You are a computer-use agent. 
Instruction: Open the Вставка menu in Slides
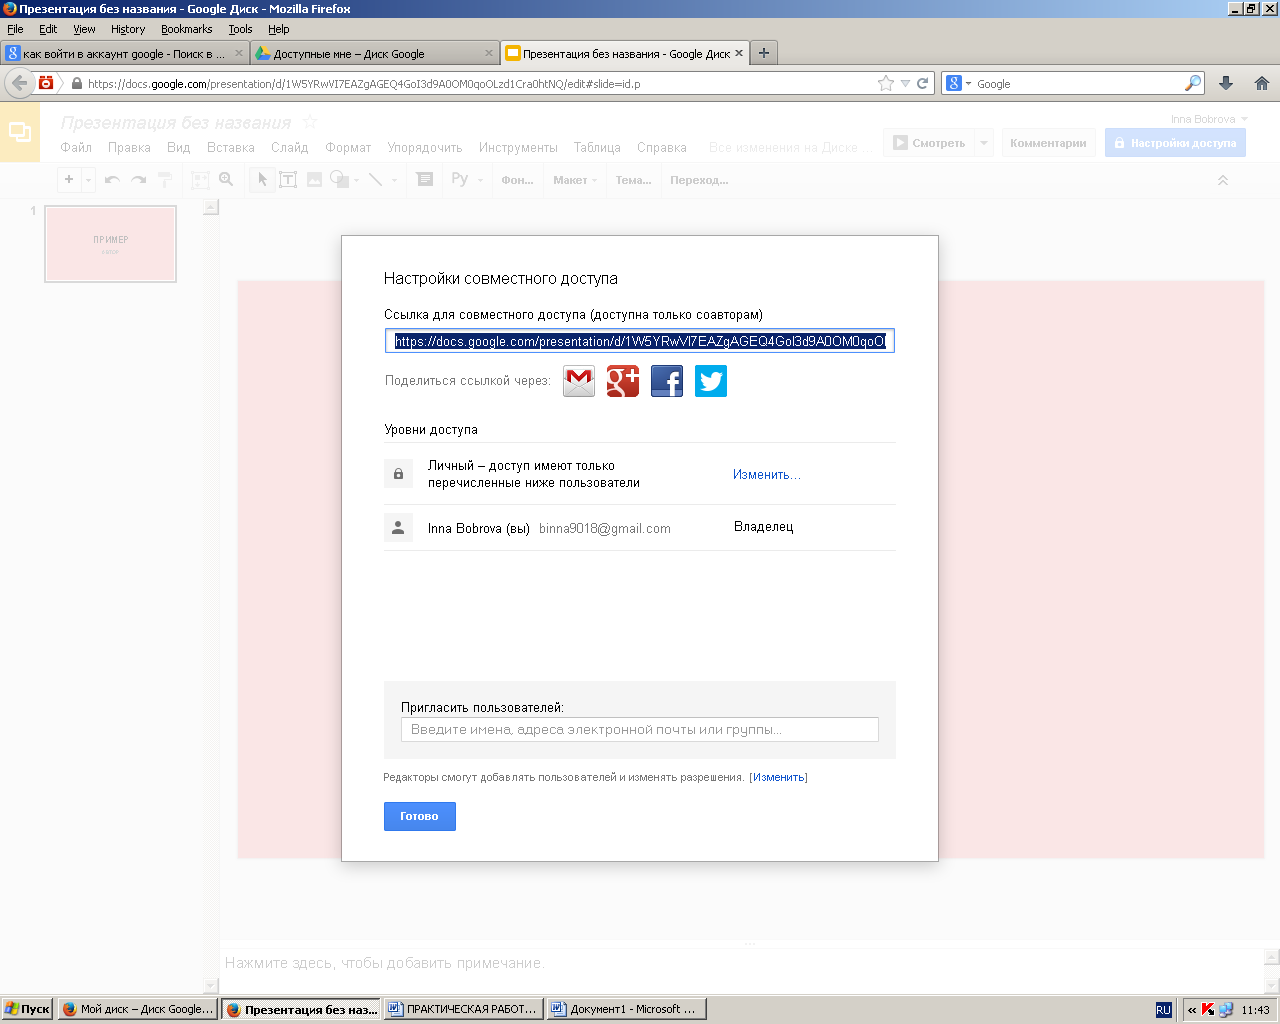click(x=231, y=147)
